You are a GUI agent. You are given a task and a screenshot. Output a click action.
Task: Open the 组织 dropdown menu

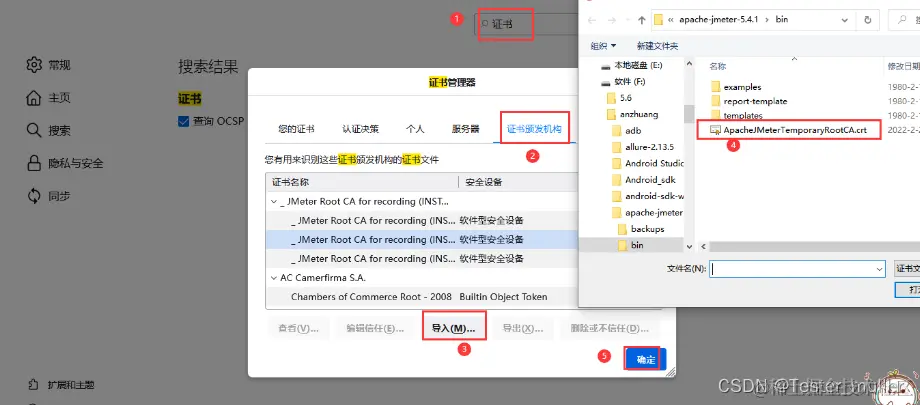[604, 45]
